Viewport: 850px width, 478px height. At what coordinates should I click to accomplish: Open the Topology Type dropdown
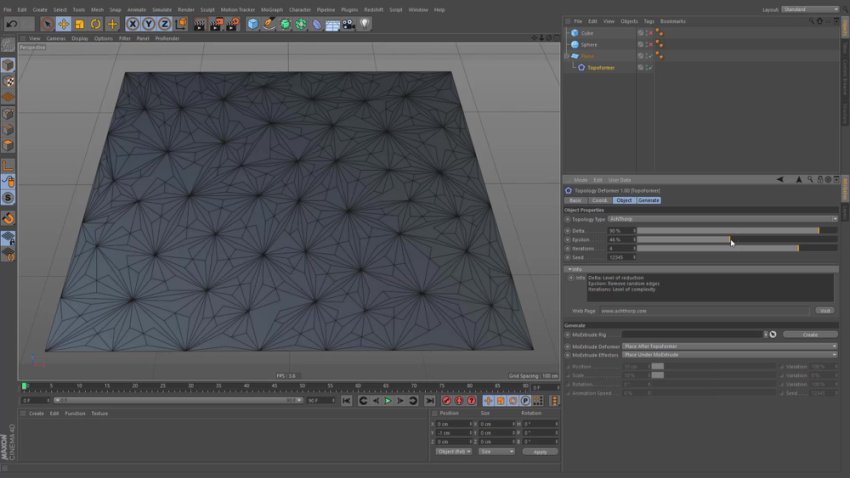point(723,219)
